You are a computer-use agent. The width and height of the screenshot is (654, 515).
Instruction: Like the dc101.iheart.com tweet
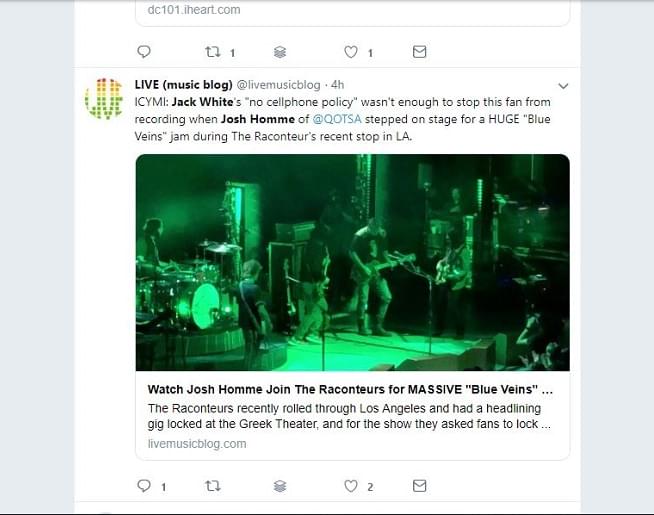[351, 52]
